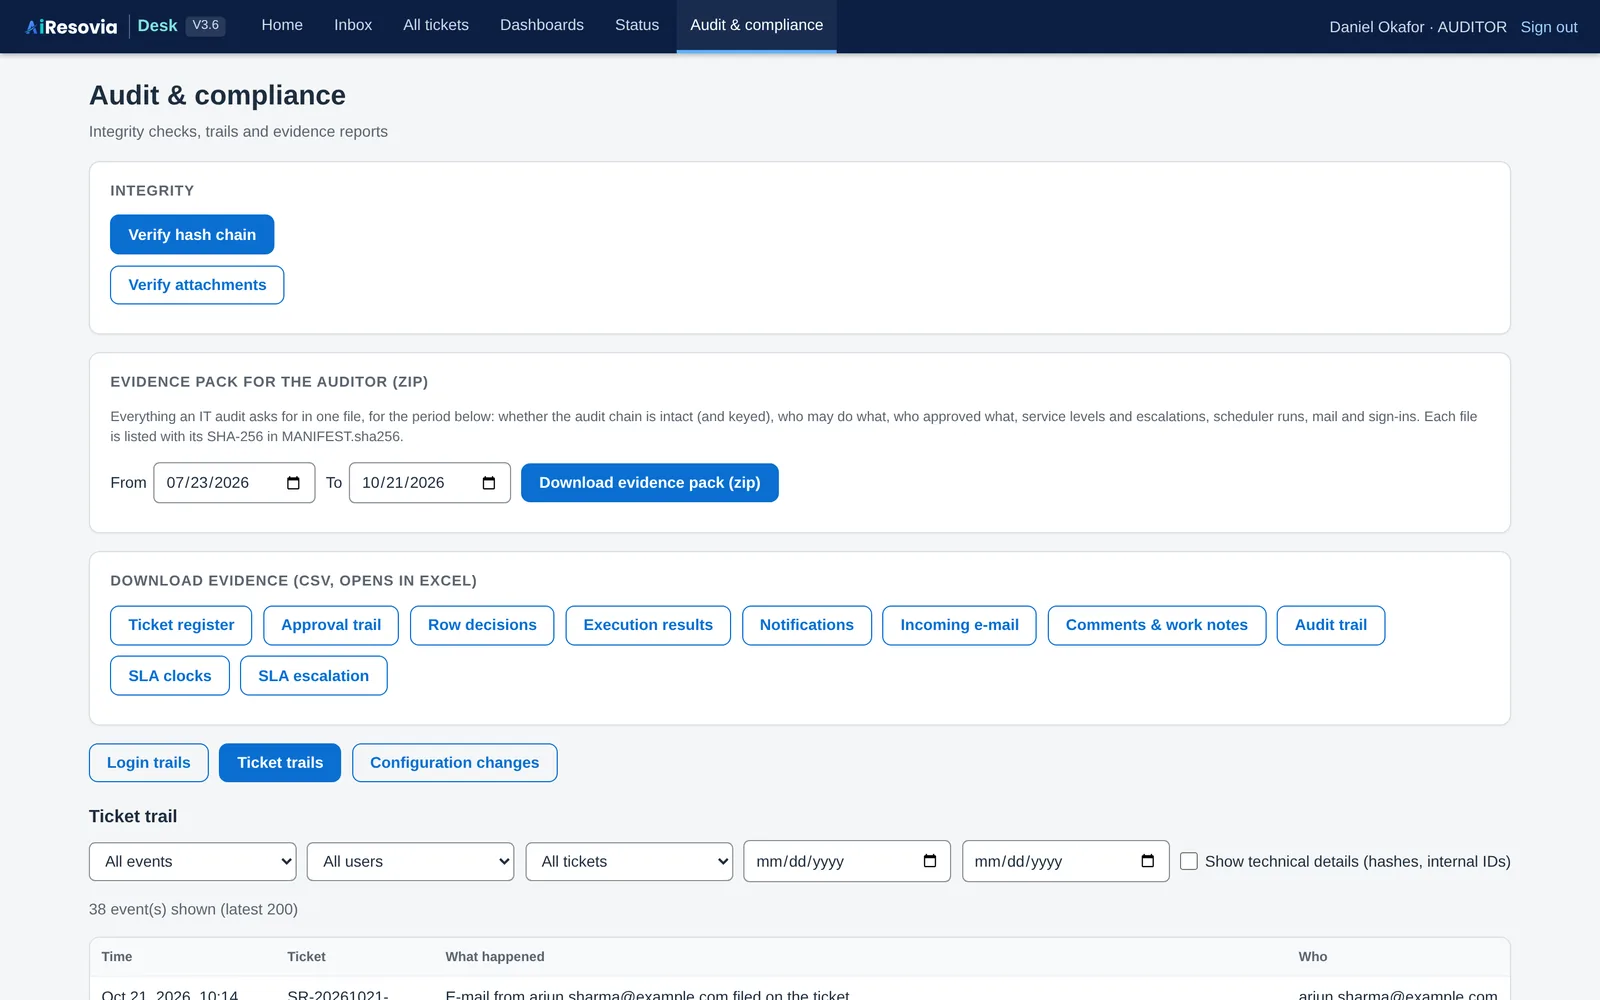
Task: Enable Show technical details checkbox
Action: pyautogui.click(x=1189, y=861)
